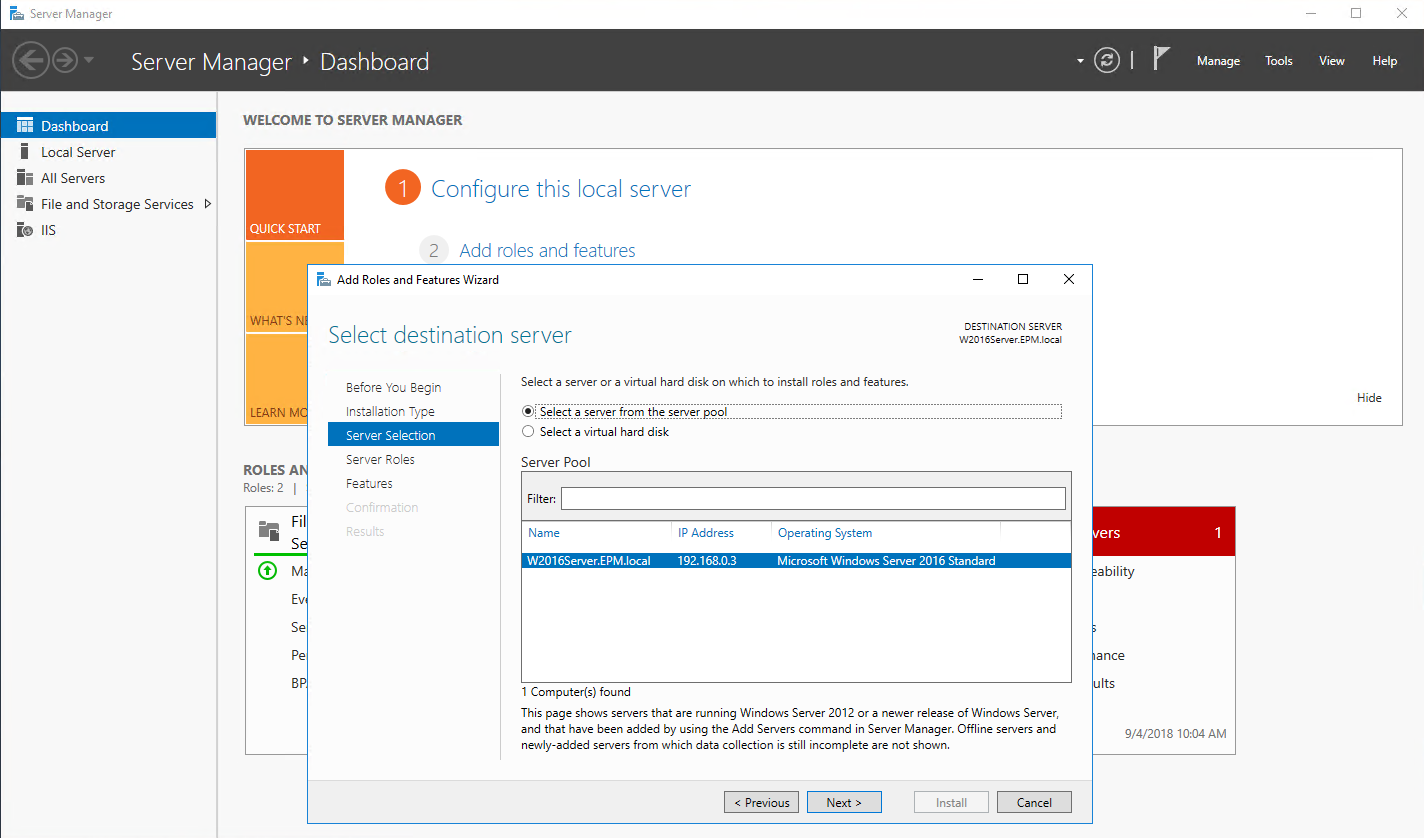Viewport: 1424px width, 838px height.
Task: Select the Server Selection wizard step
Action: pyautogui.click(x=413, y=435)
